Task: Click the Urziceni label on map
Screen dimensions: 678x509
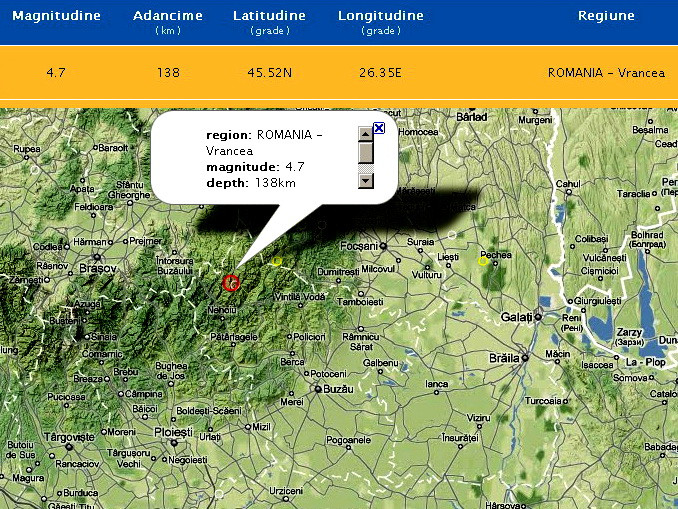Action: [x=286, y=491]
